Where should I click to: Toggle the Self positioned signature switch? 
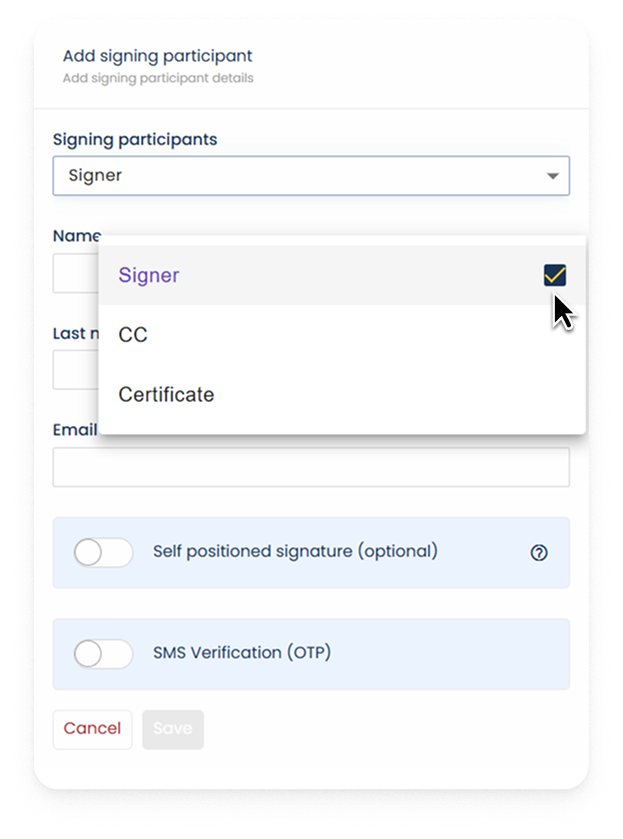tap(103, 552)
